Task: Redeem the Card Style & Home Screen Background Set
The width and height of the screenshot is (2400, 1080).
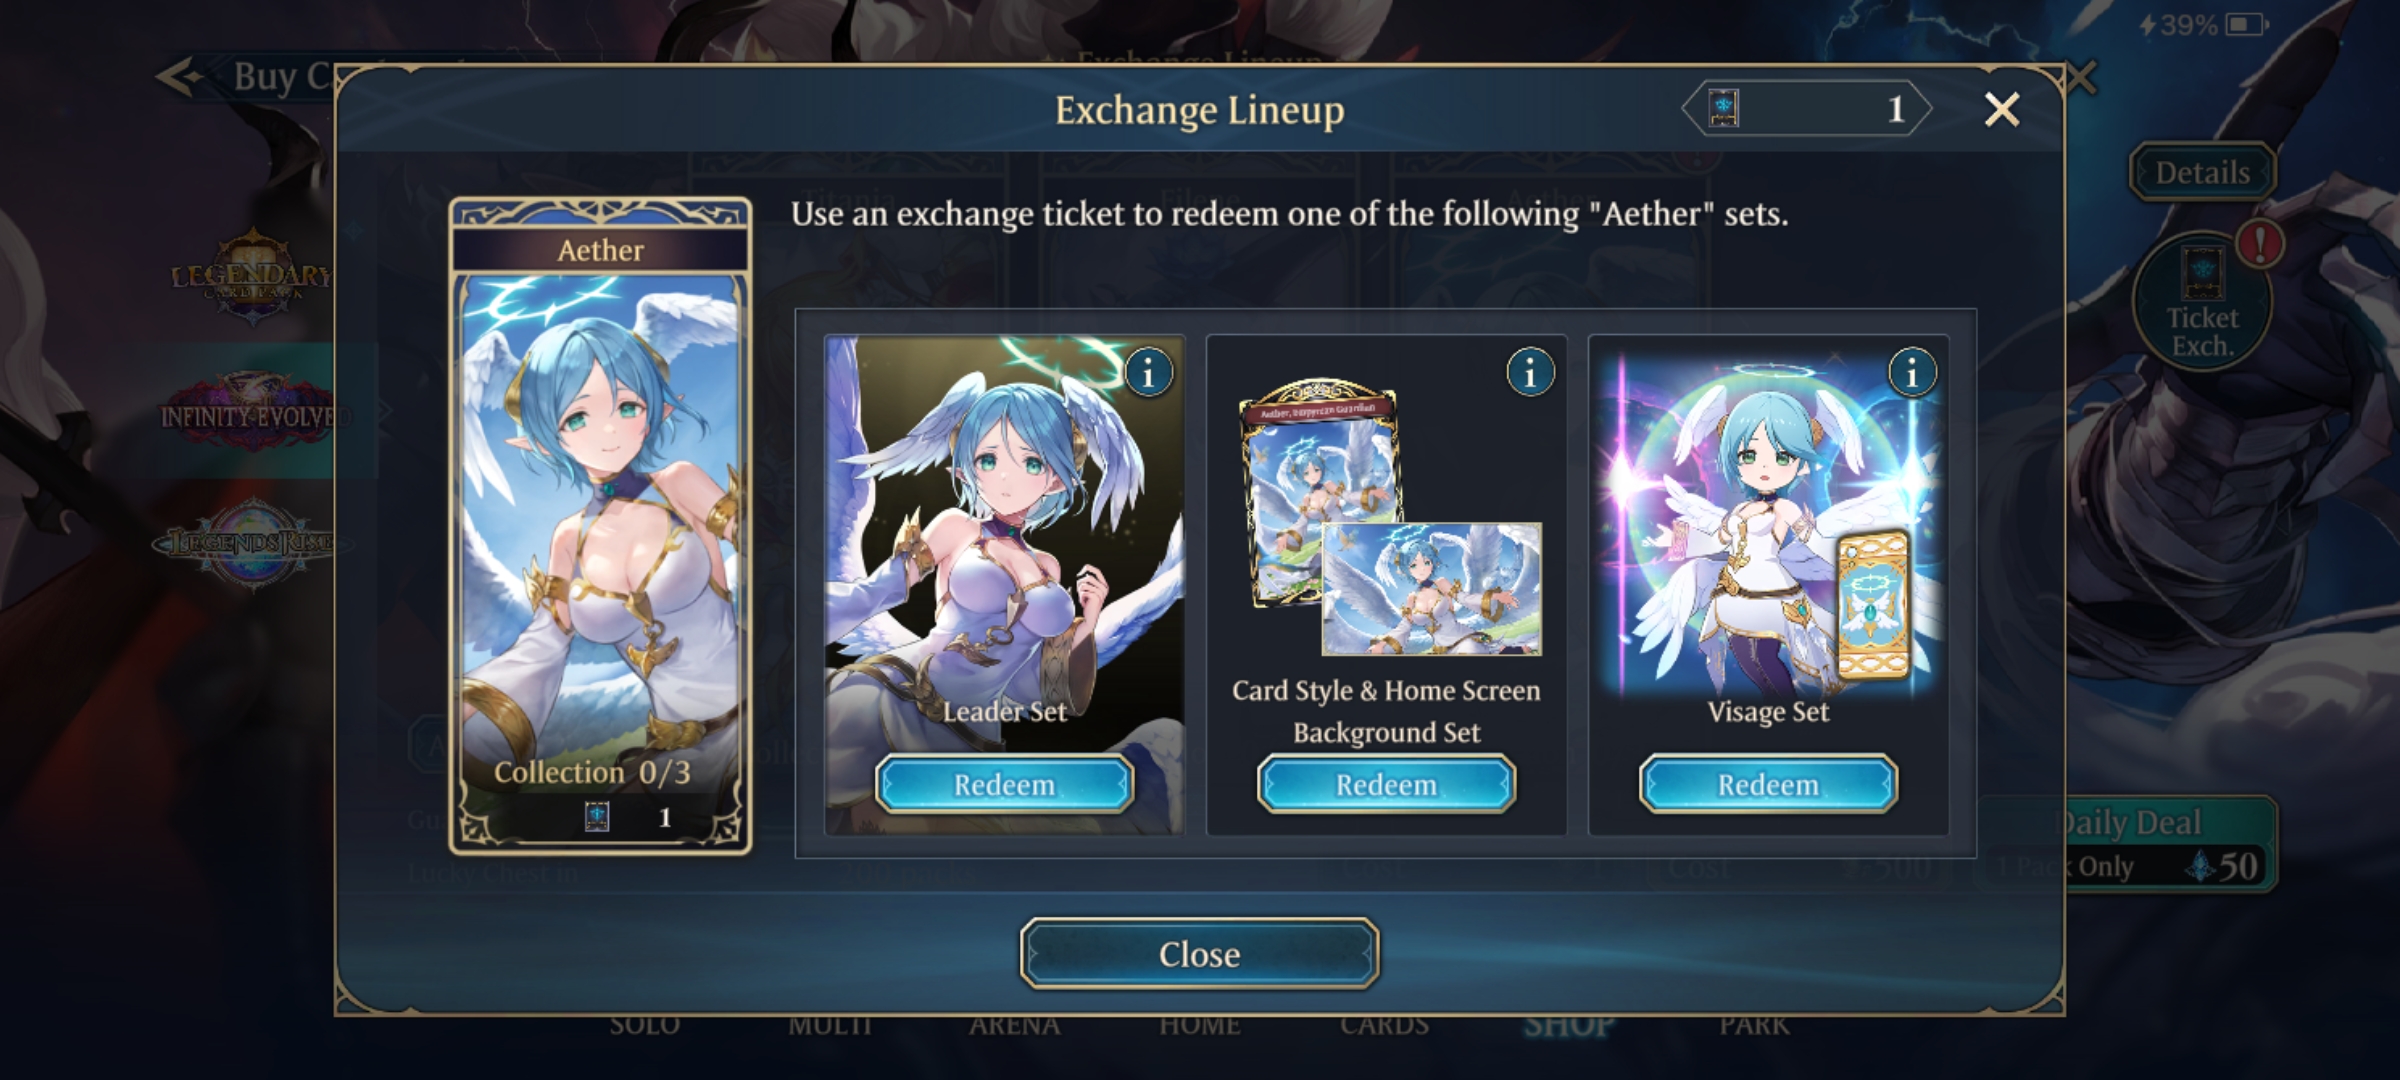Action: (1386, 784)
